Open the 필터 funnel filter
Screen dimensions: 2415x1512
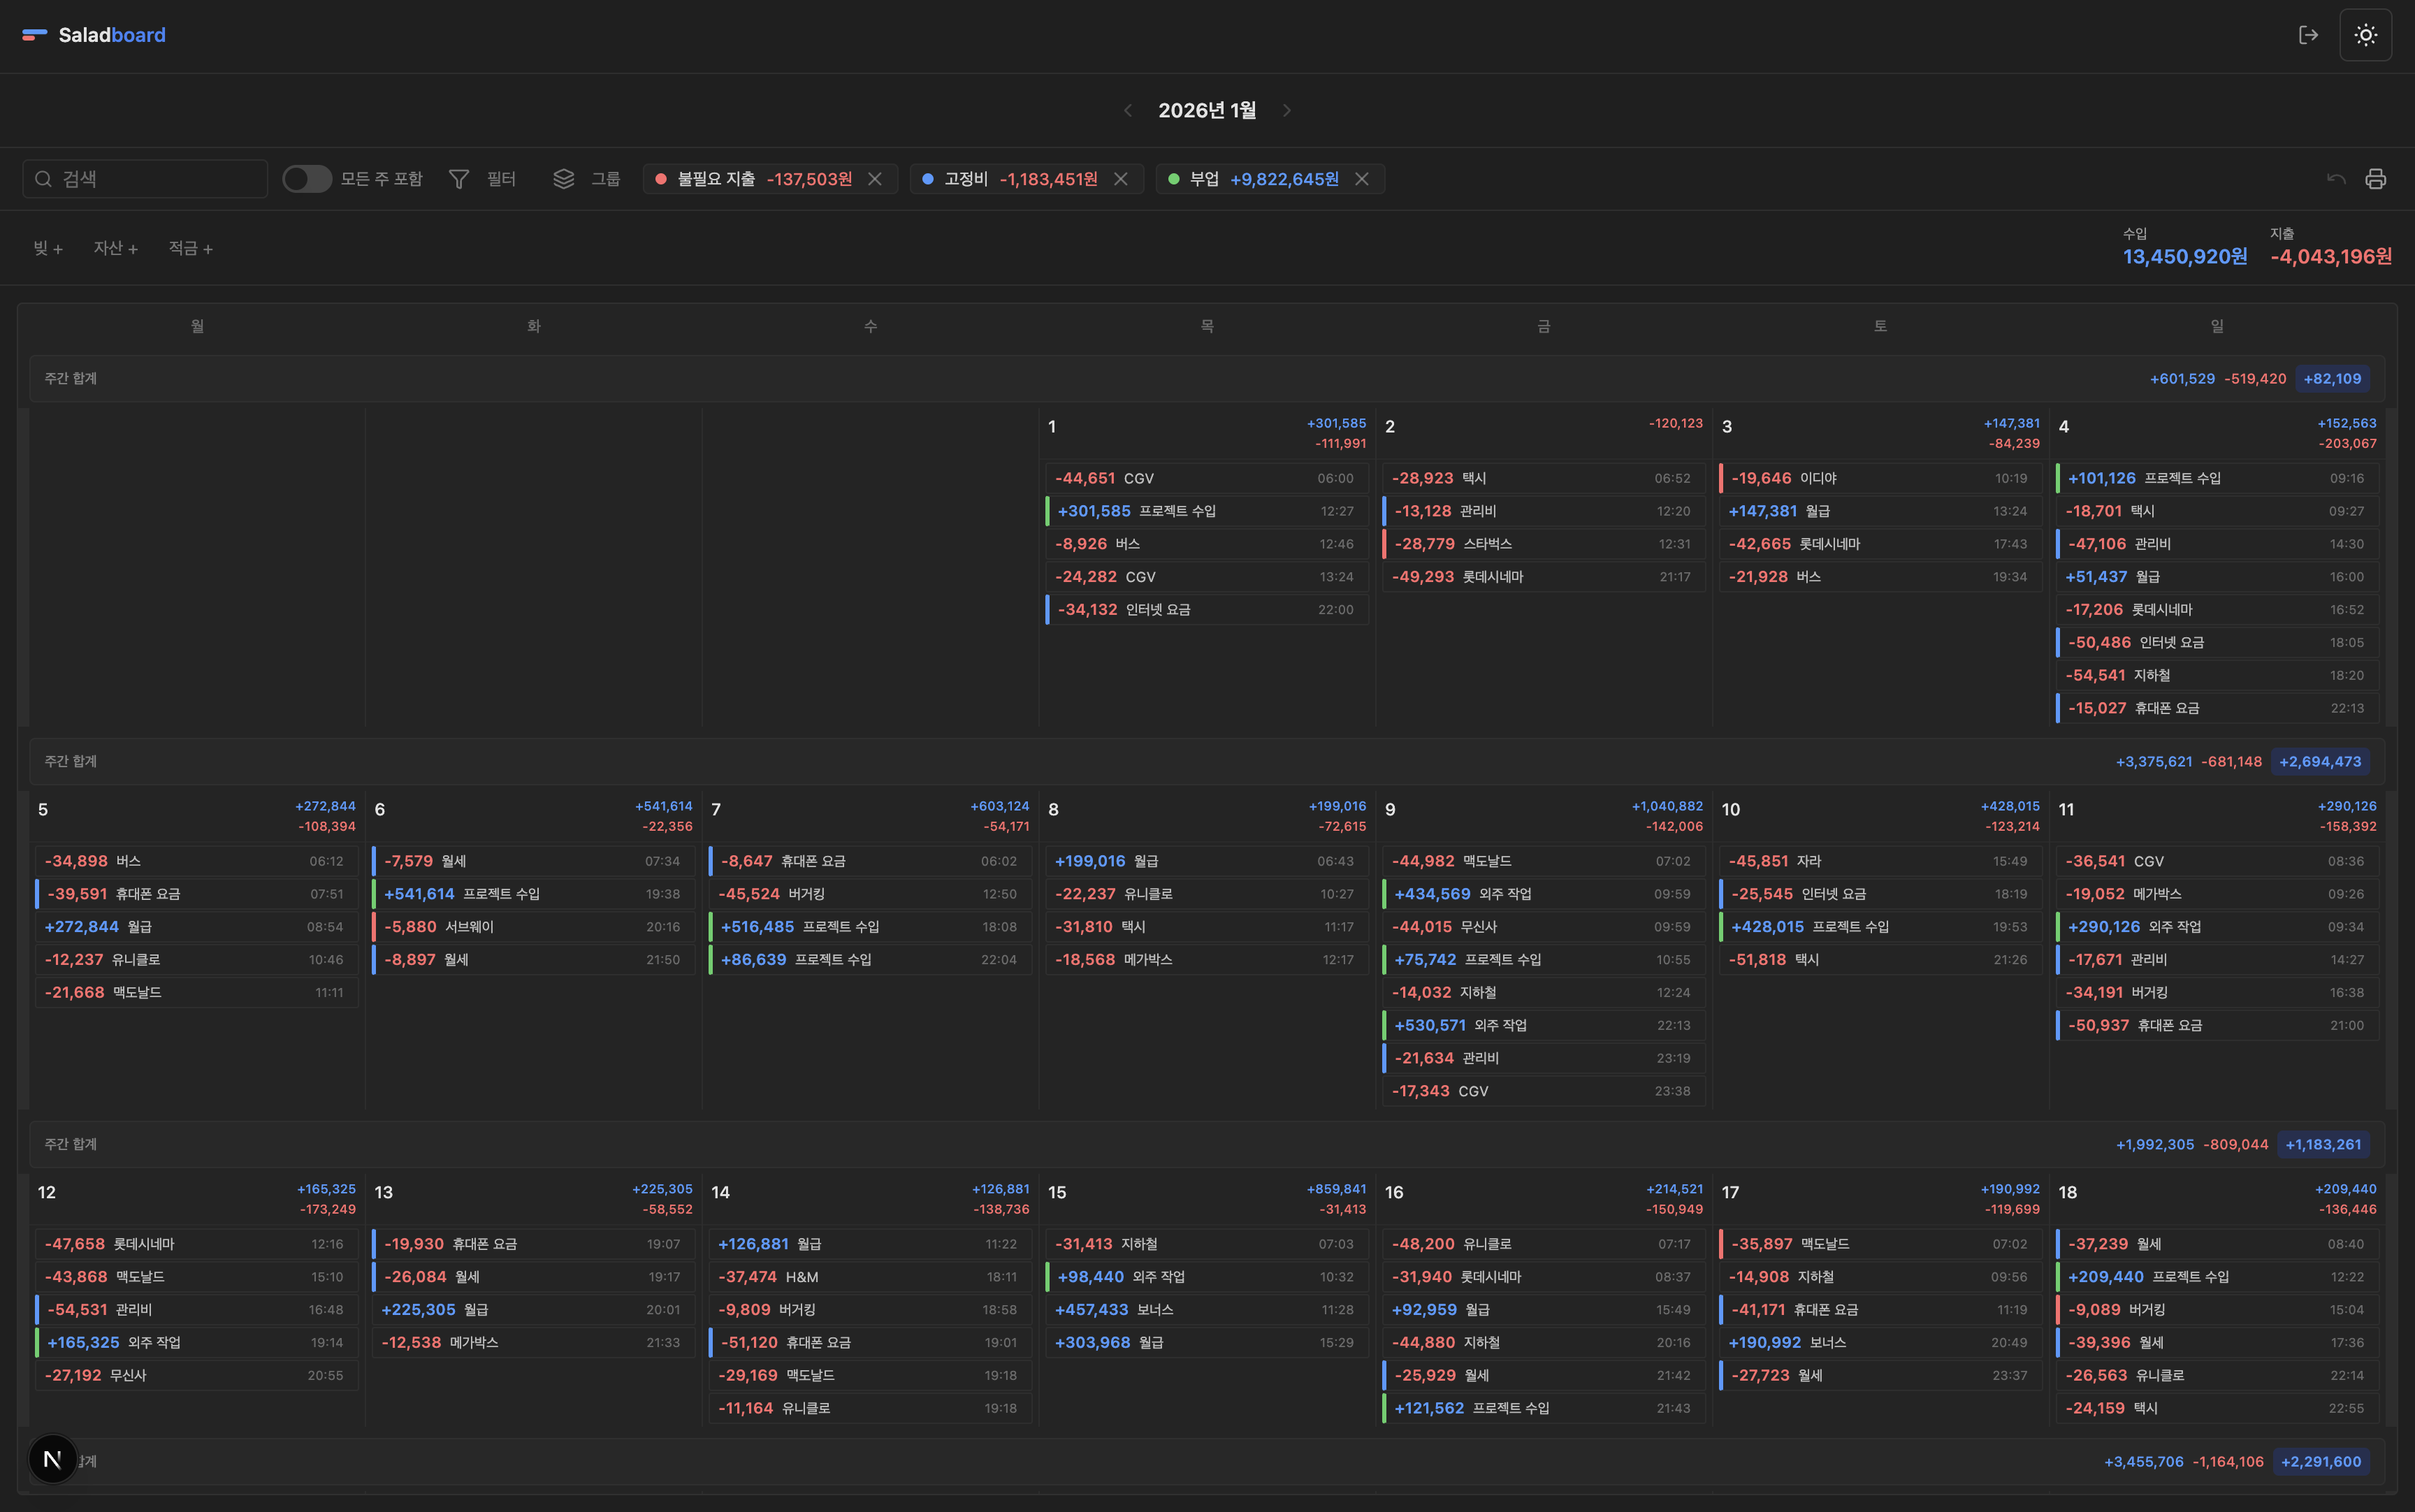[482, 179]
